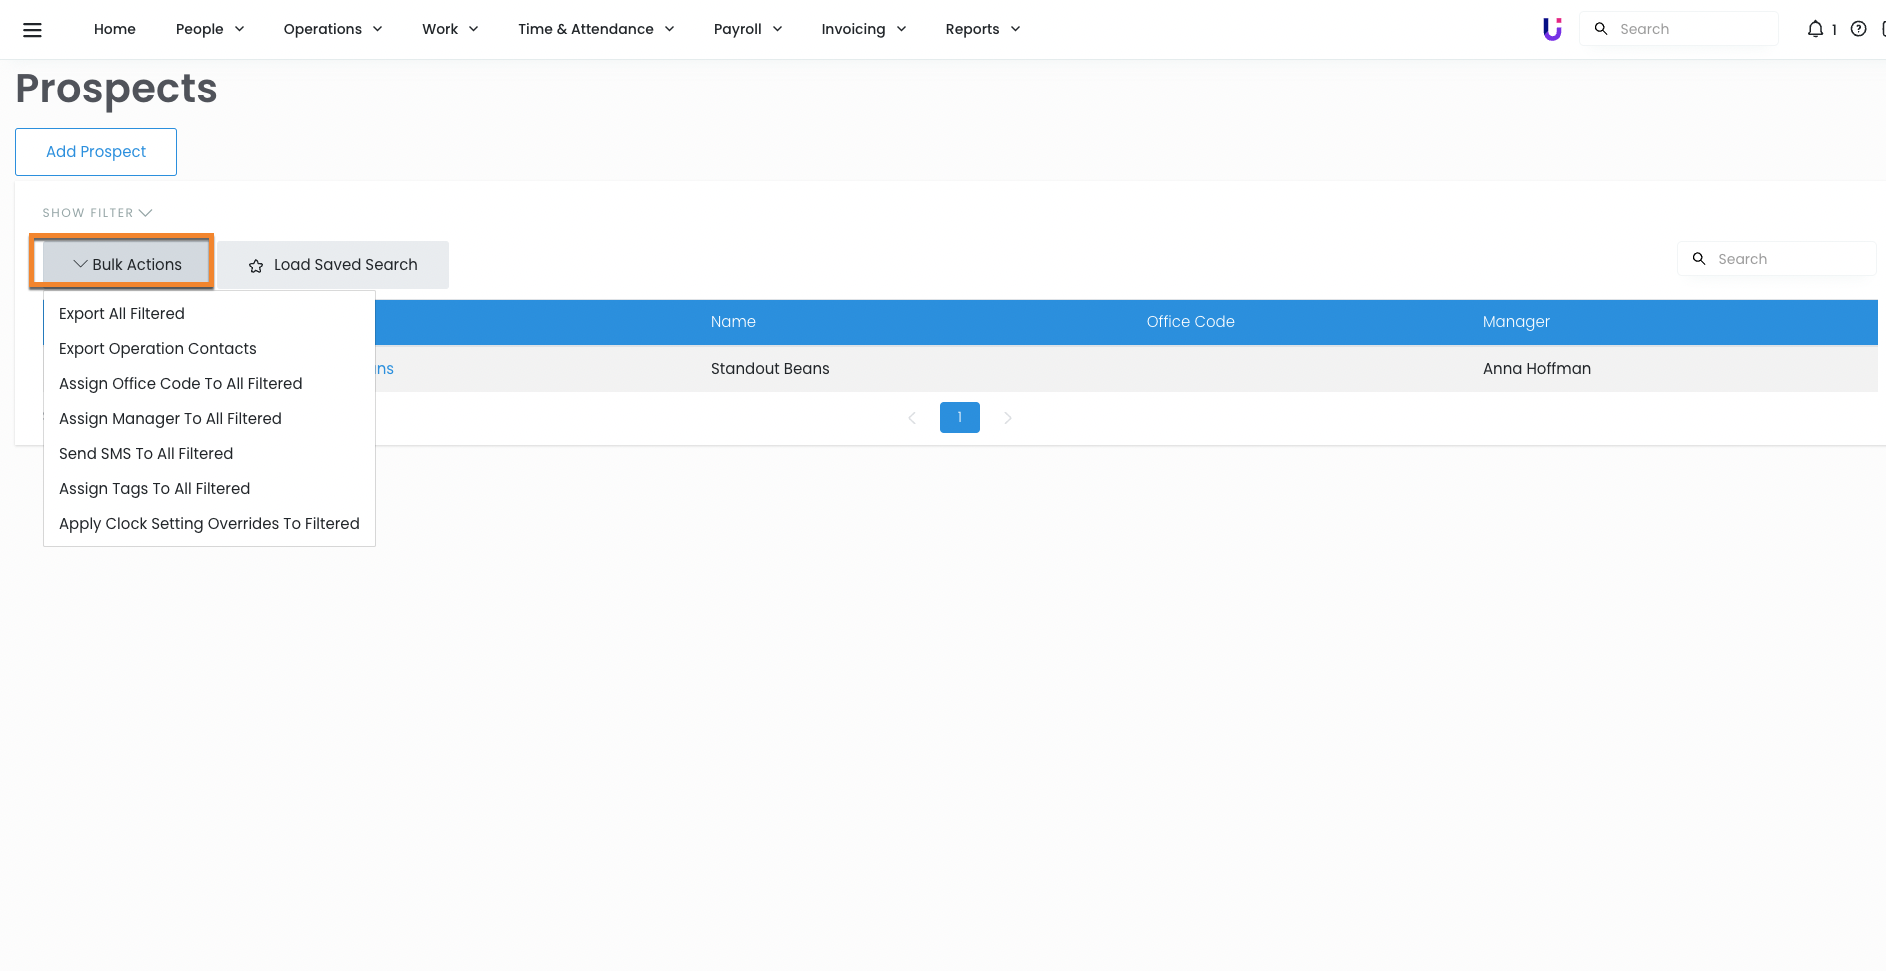Open the help question mark icon
The width and height of the screenshot is (1886, 971).
[1858, 29]
